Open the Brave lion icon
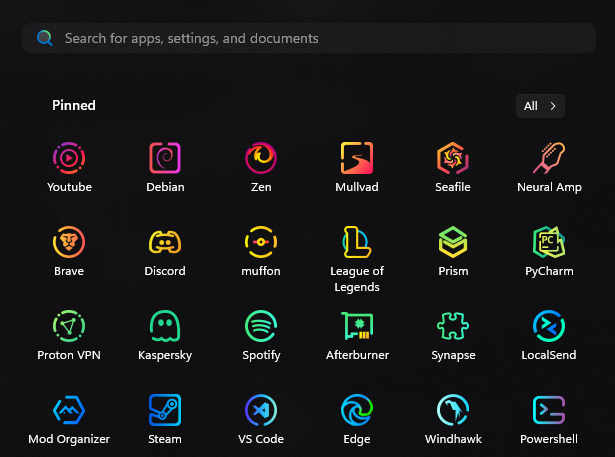The image size is (615, 457). click(x=69, y=242)
